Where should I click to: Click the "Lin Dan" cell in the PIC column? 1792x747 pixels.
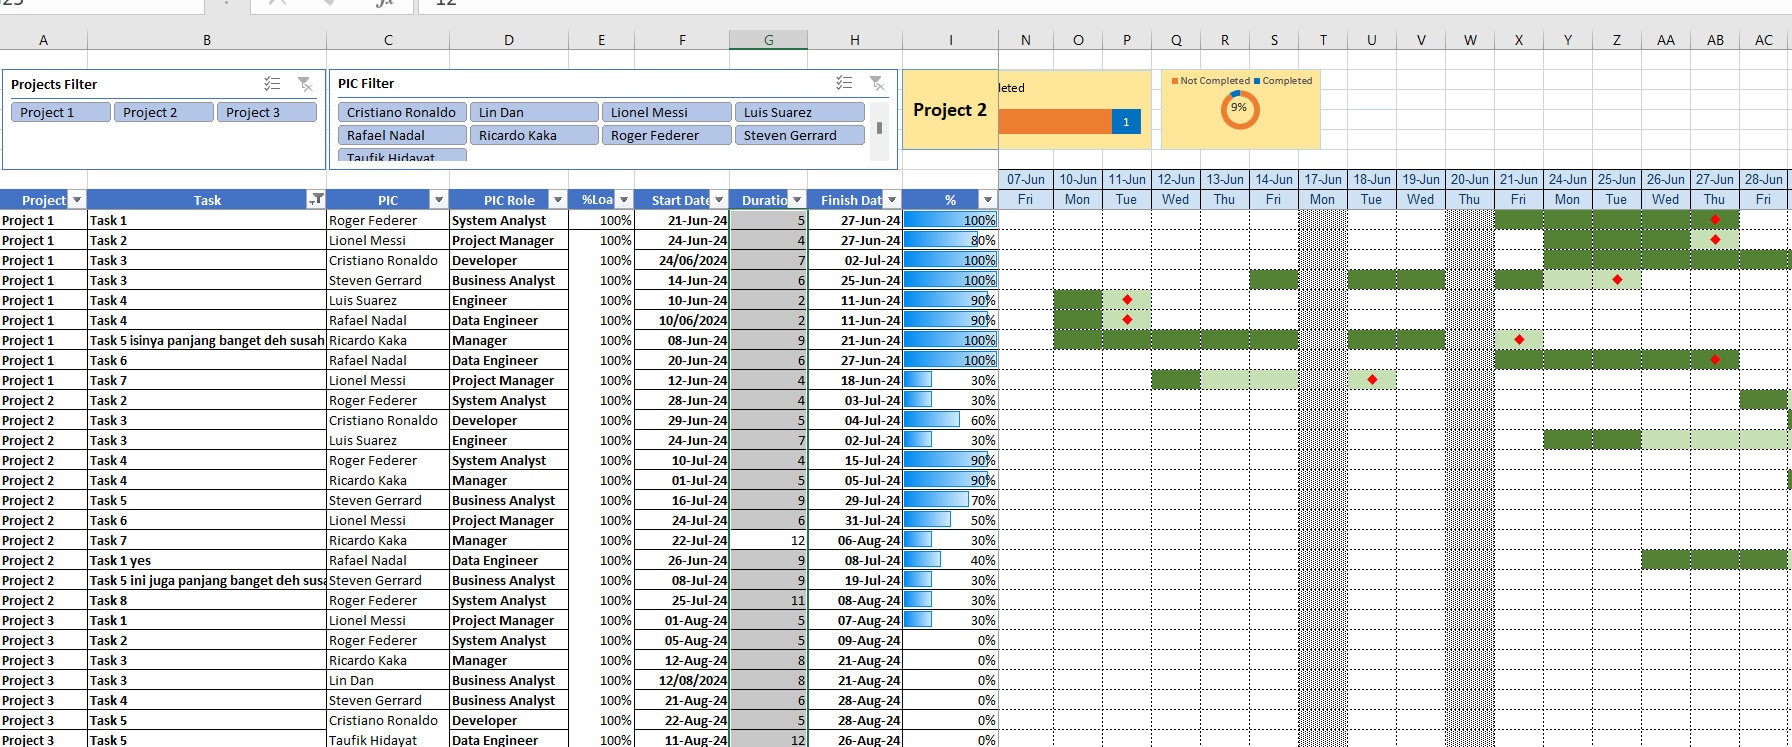click(388, 680)
